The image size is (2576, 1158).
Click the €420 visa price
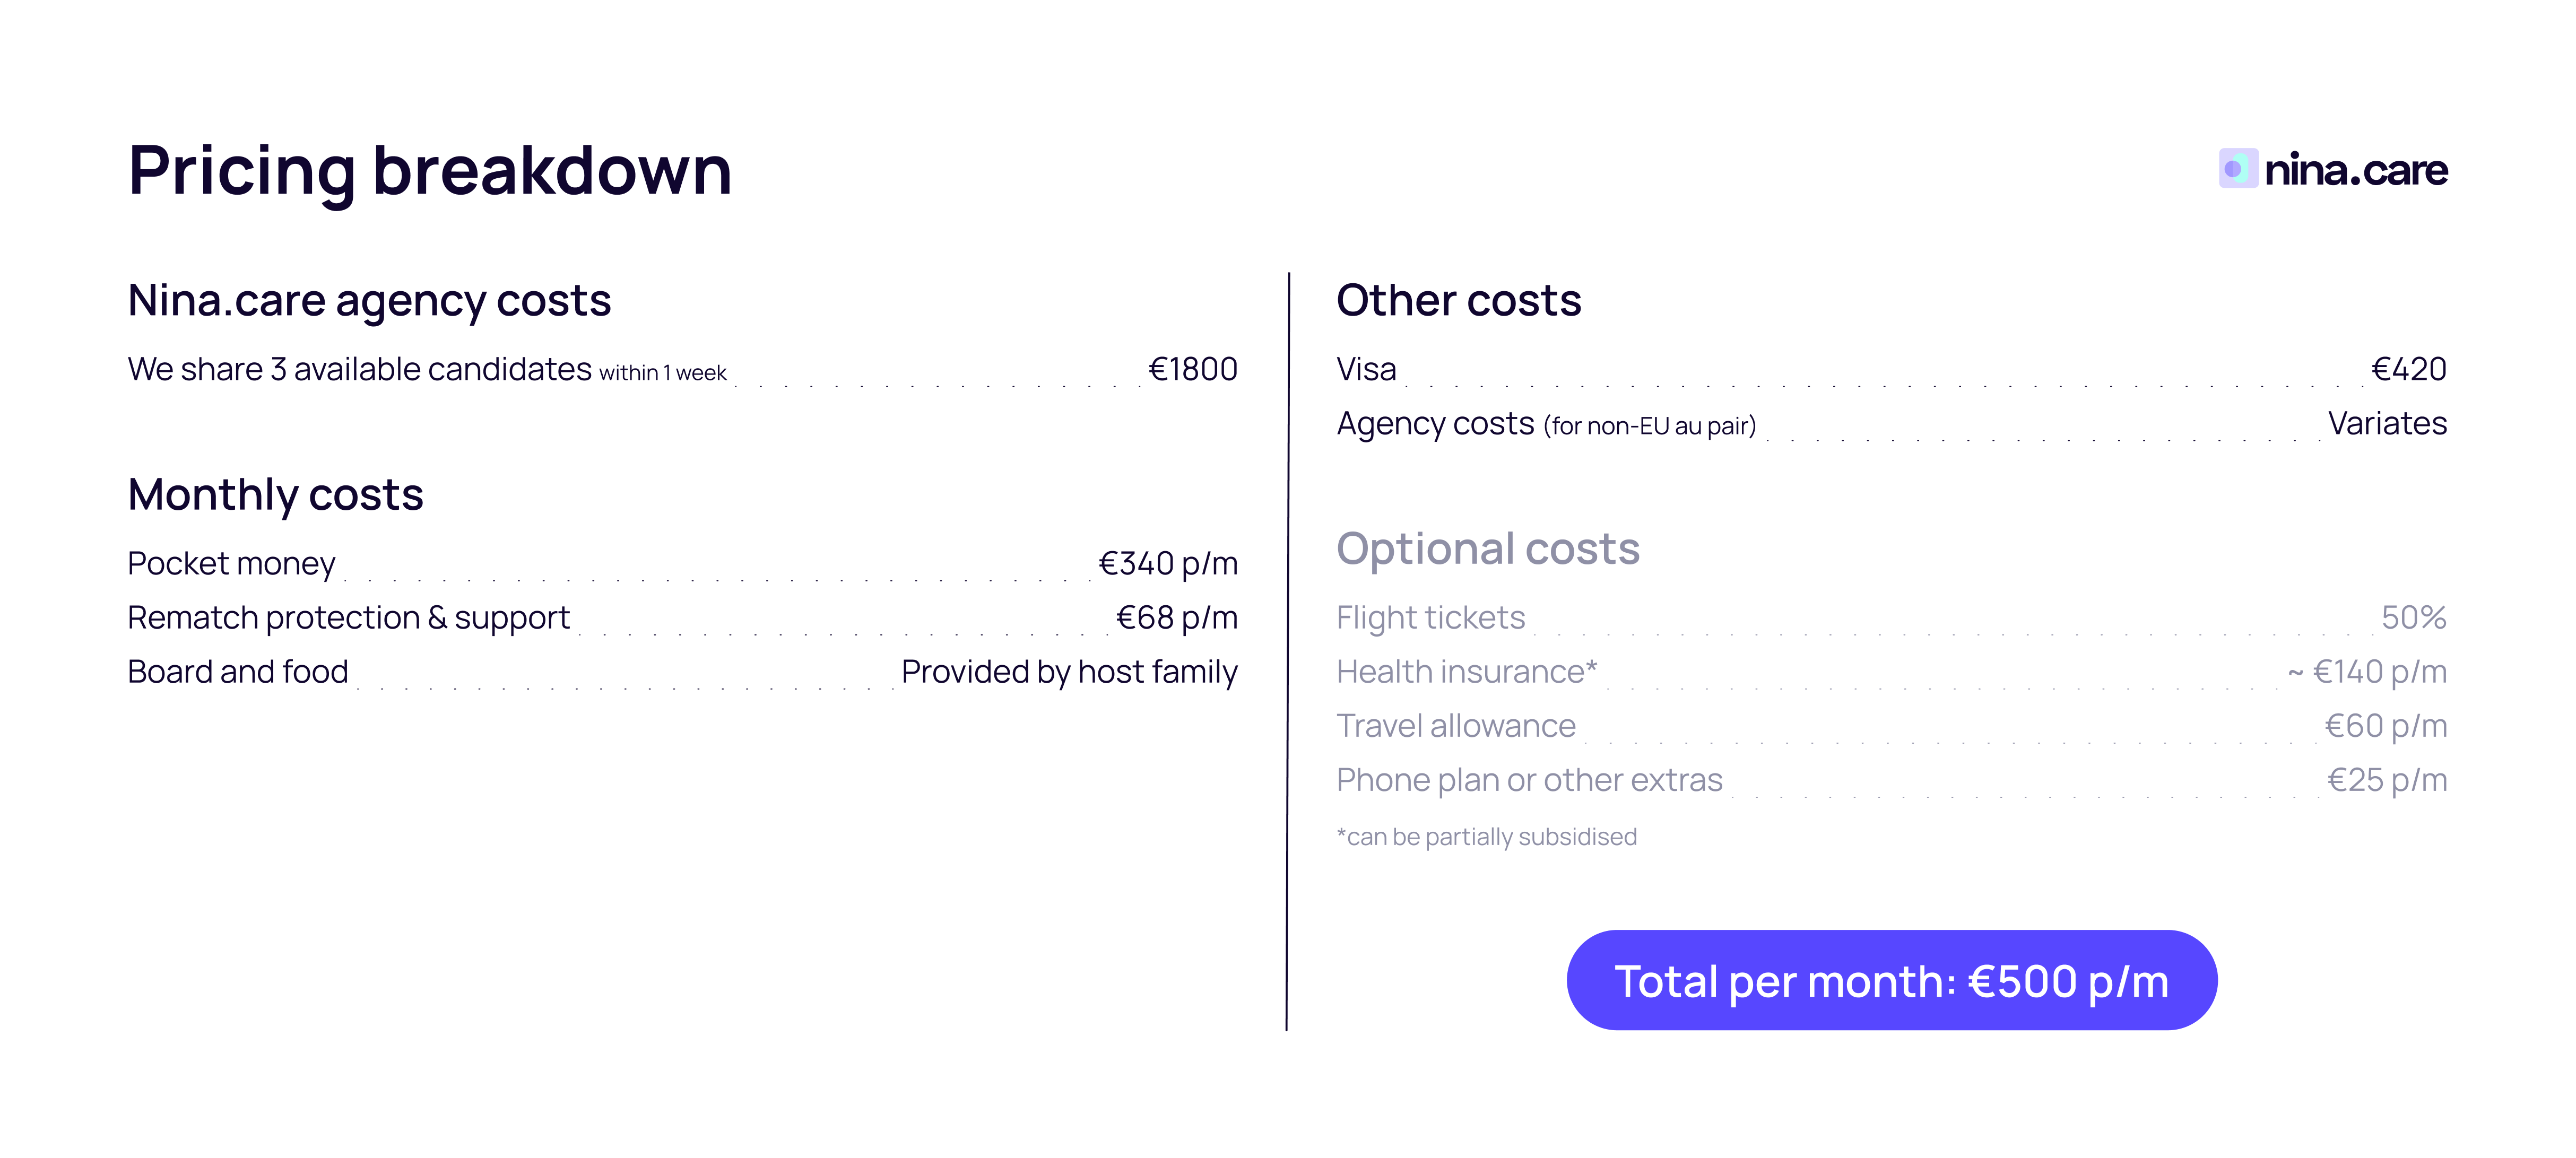(x=2408, y=369)
